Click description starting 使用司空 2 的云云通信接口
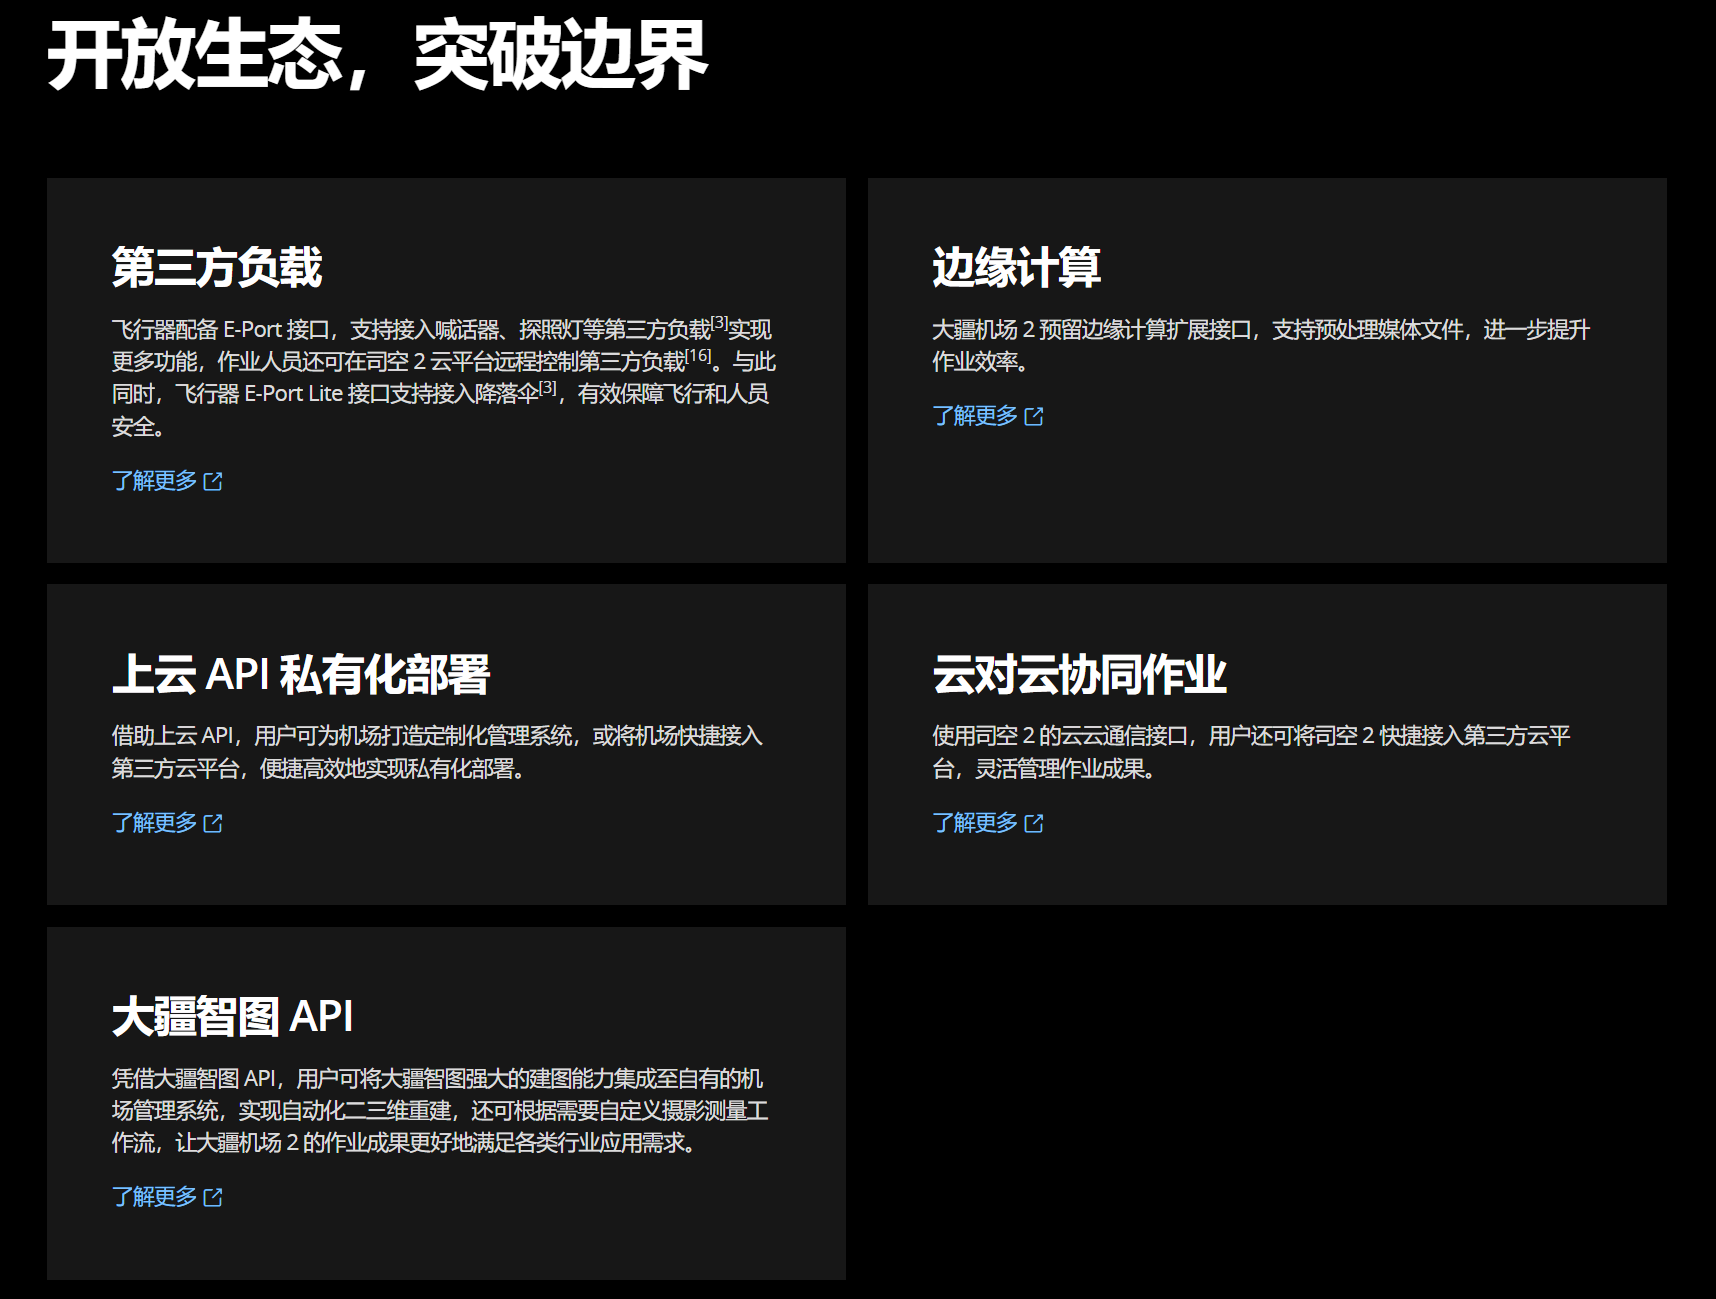This screenshot has height=1299, width=1716. point(1252,752)
